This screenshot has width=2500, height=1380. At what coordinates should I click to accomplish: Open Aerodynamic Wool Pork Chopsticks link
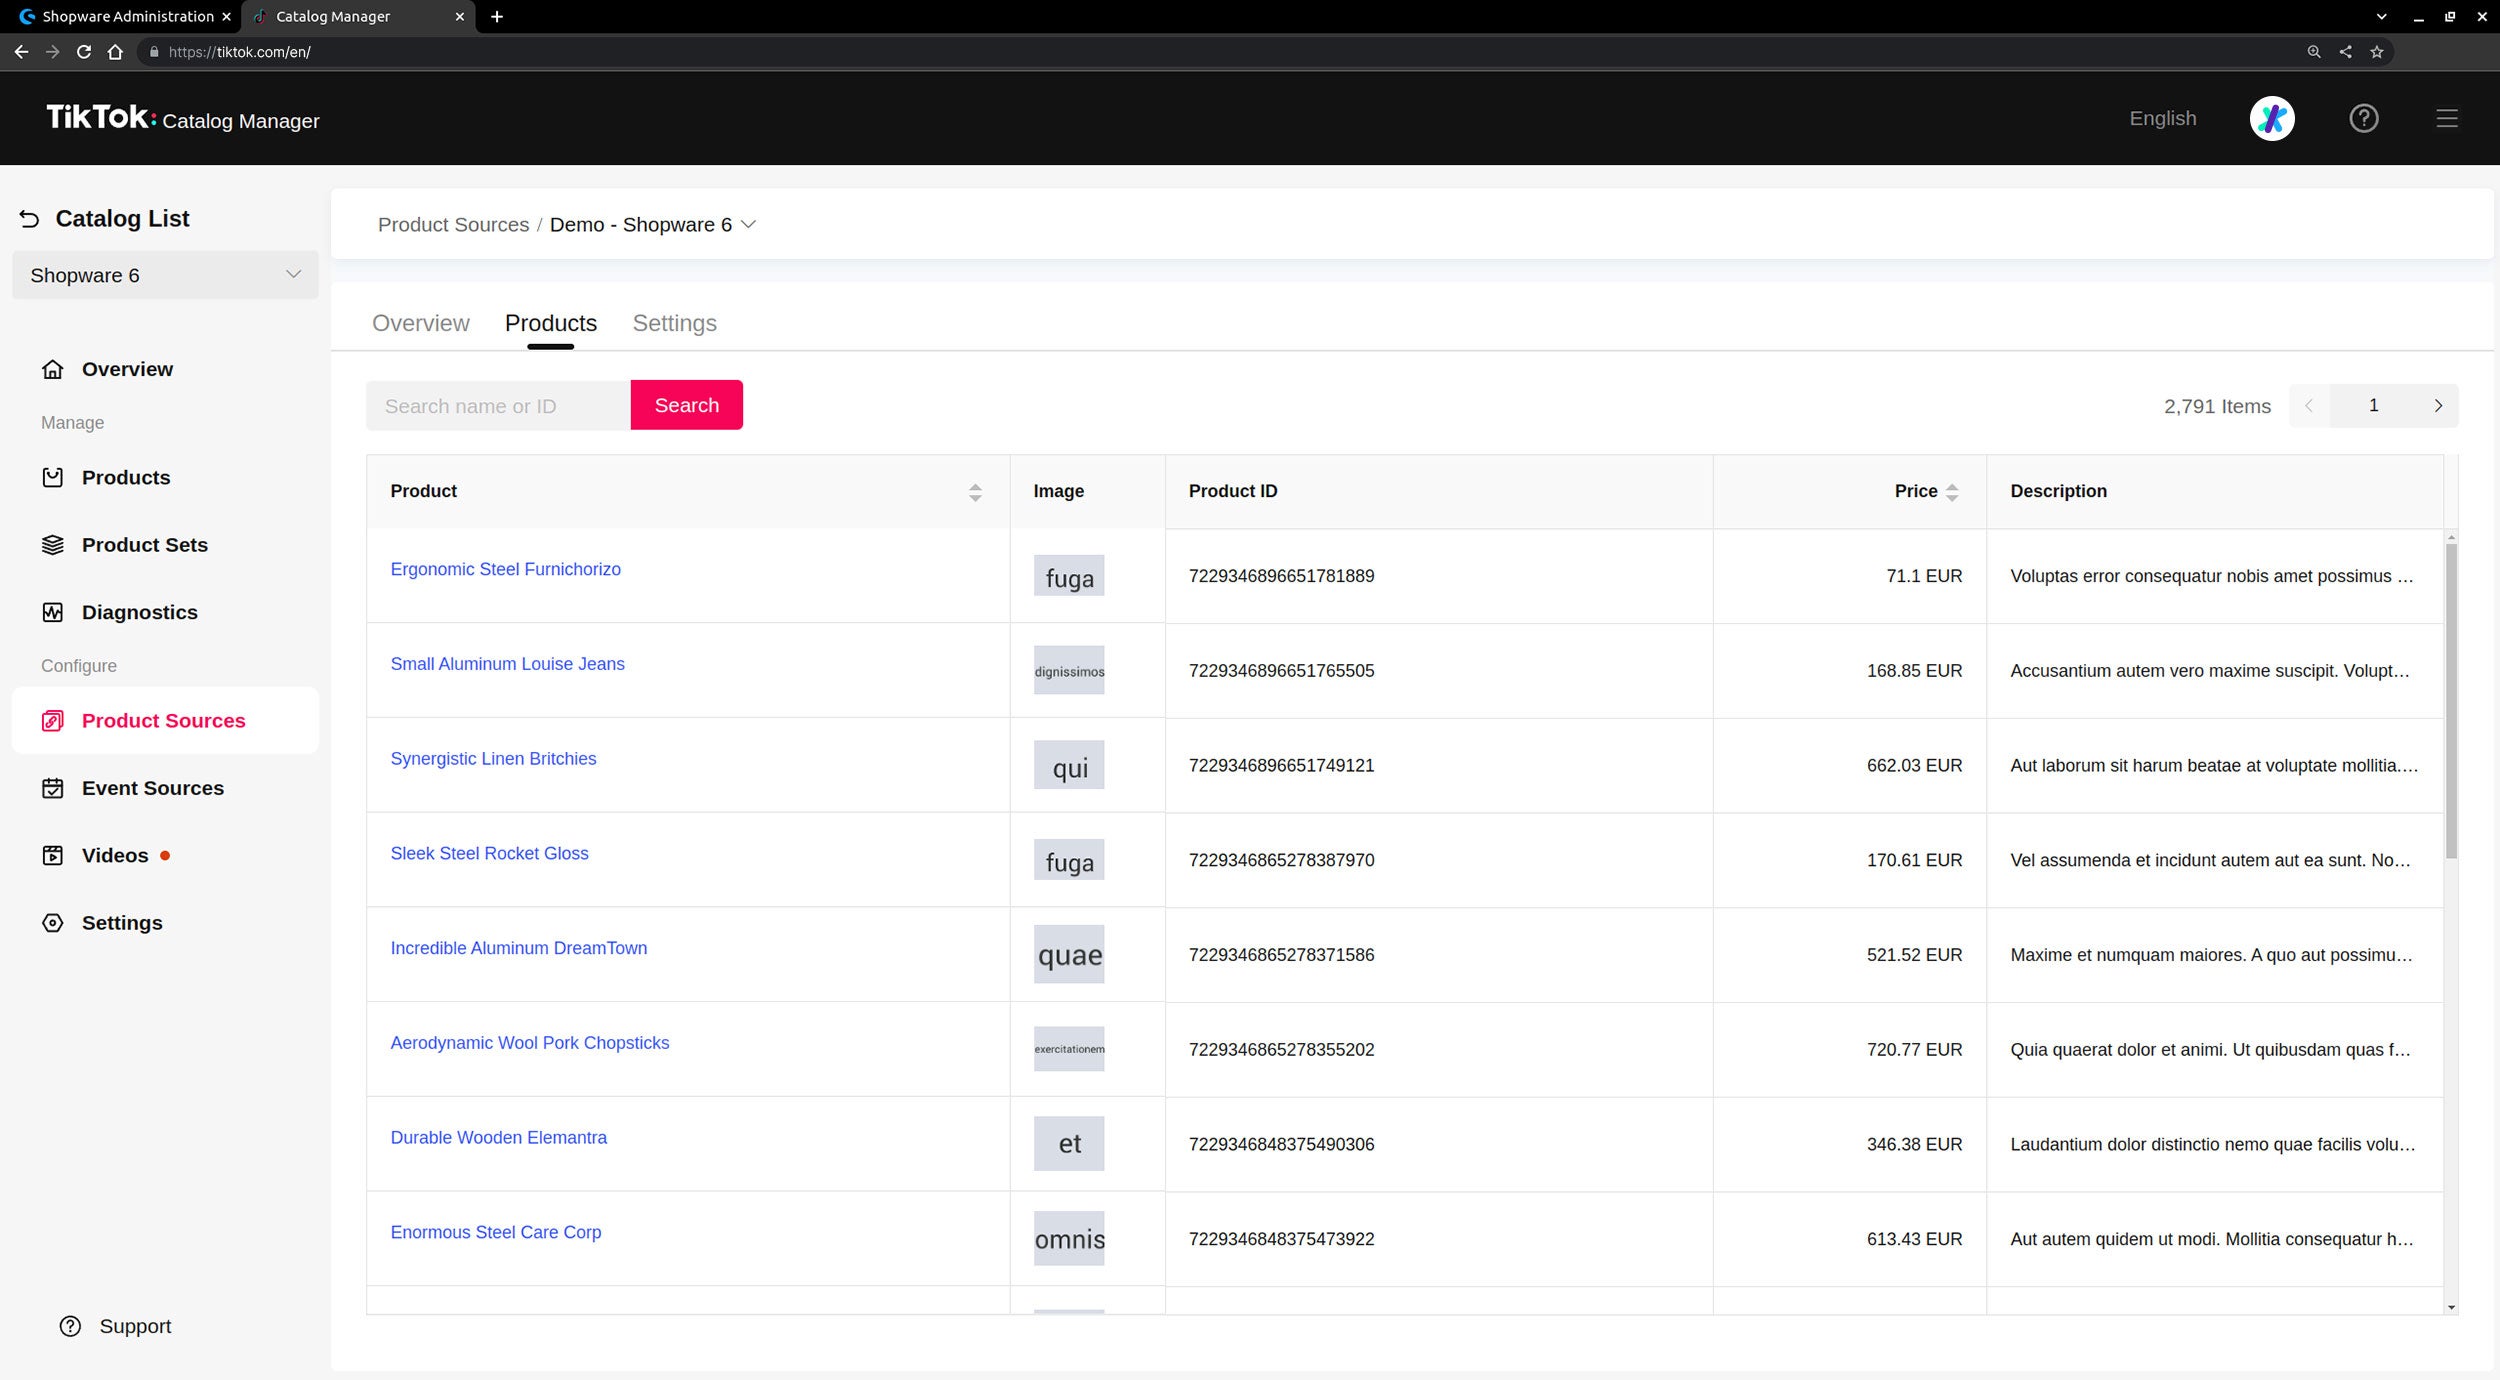point(529,1043)
